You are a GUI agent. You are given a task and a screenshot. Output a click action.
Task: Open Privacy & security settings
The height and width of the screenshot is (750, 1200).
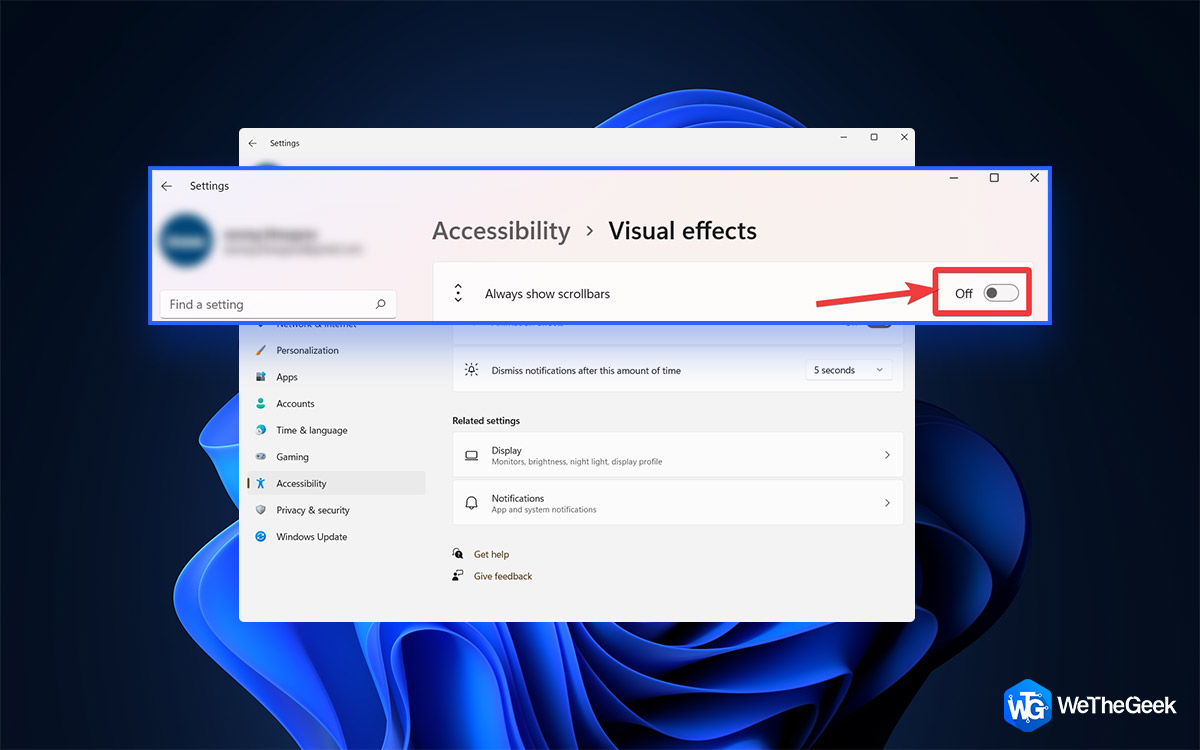(312, 511)
